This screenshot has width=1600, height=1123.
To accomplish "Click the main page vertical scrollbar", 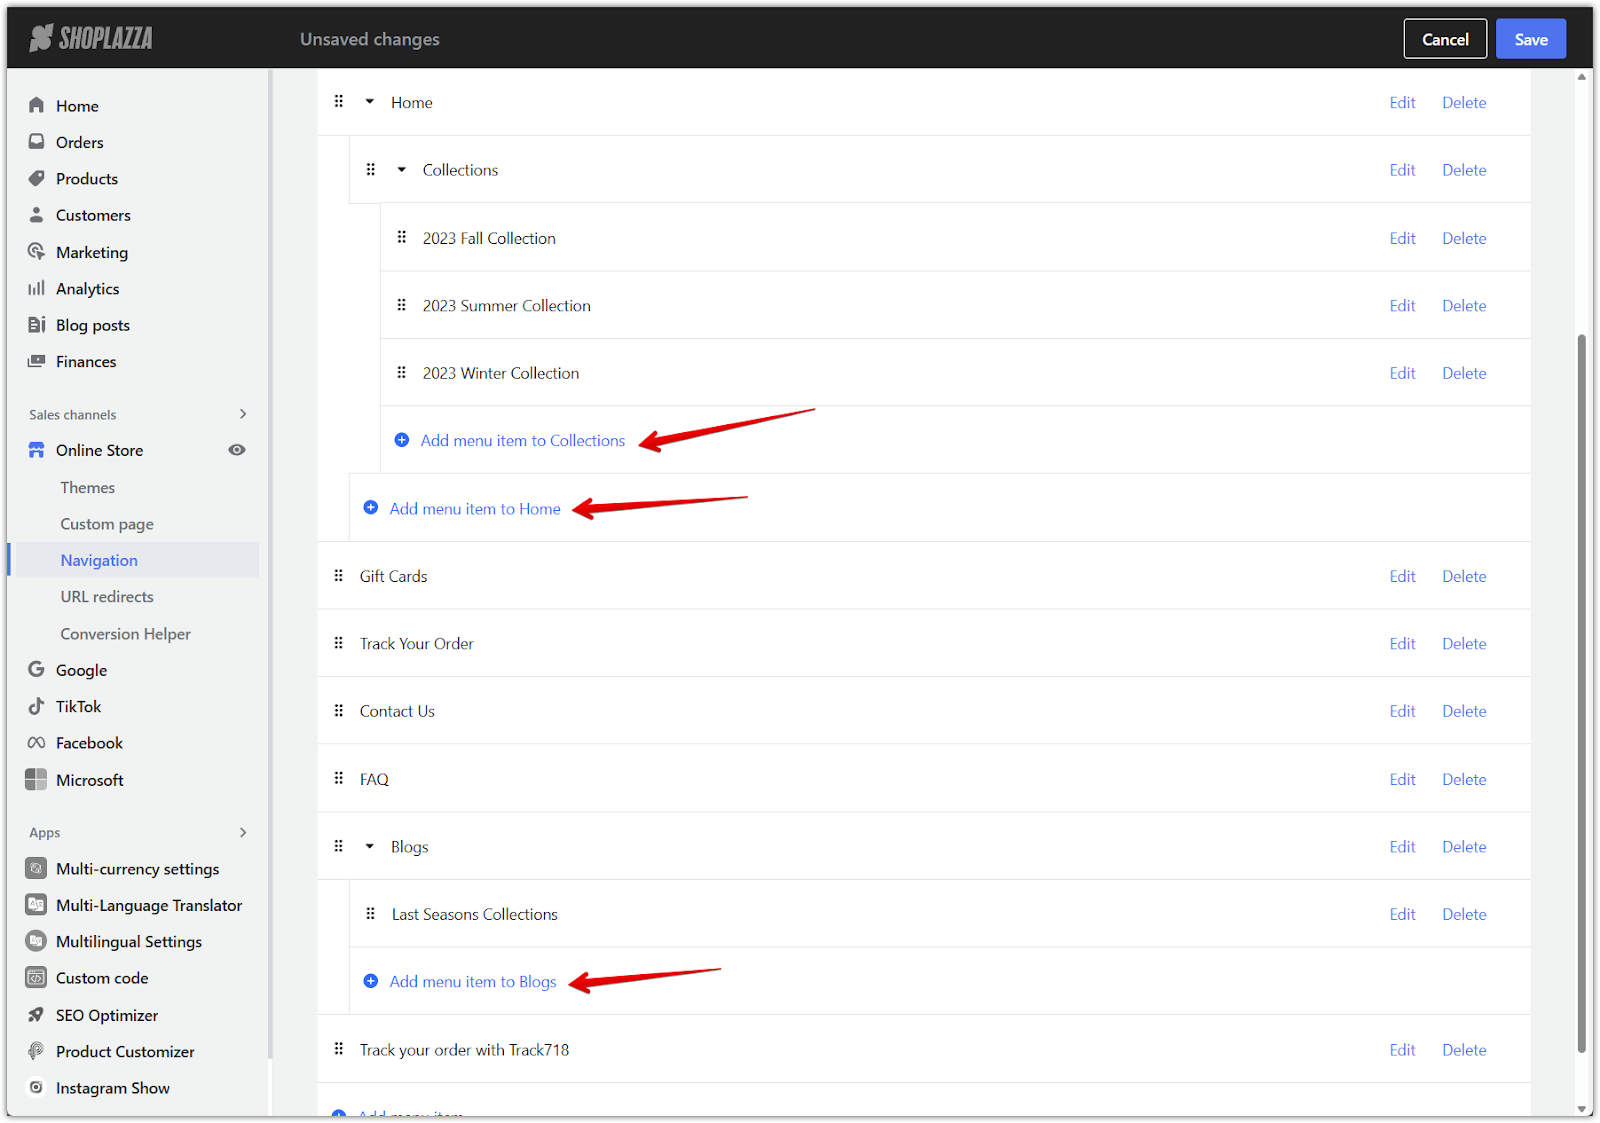I will [1581, 692].
